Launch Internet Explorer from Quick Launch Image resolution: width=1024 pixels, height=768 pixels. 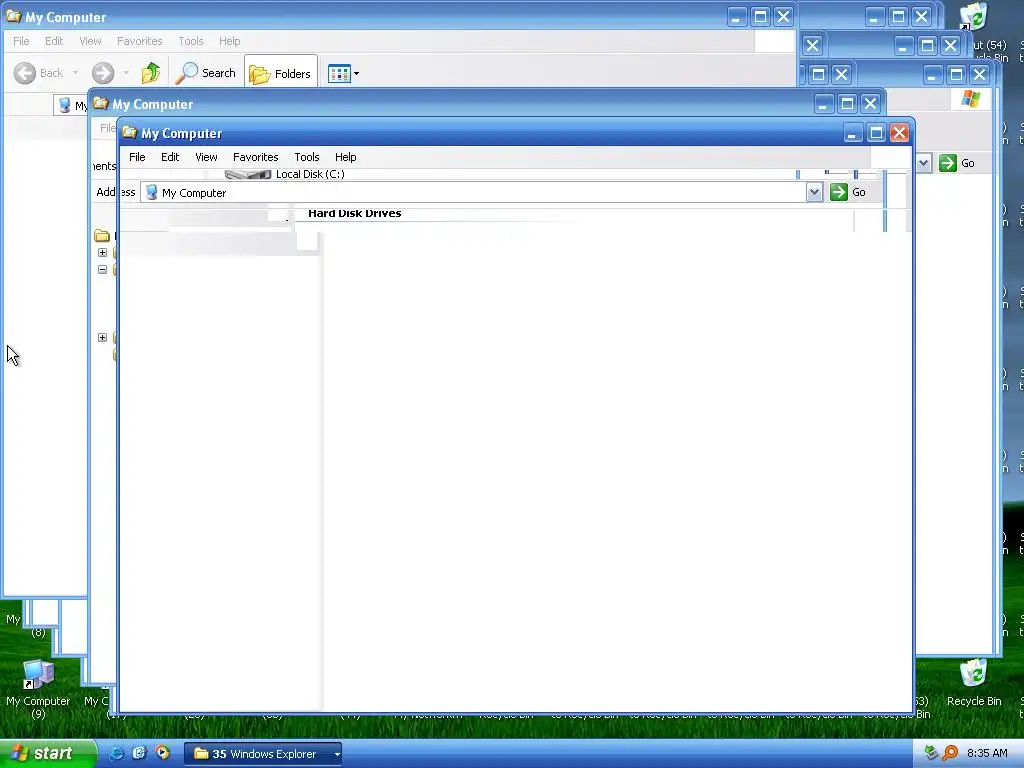pos(116,754)
